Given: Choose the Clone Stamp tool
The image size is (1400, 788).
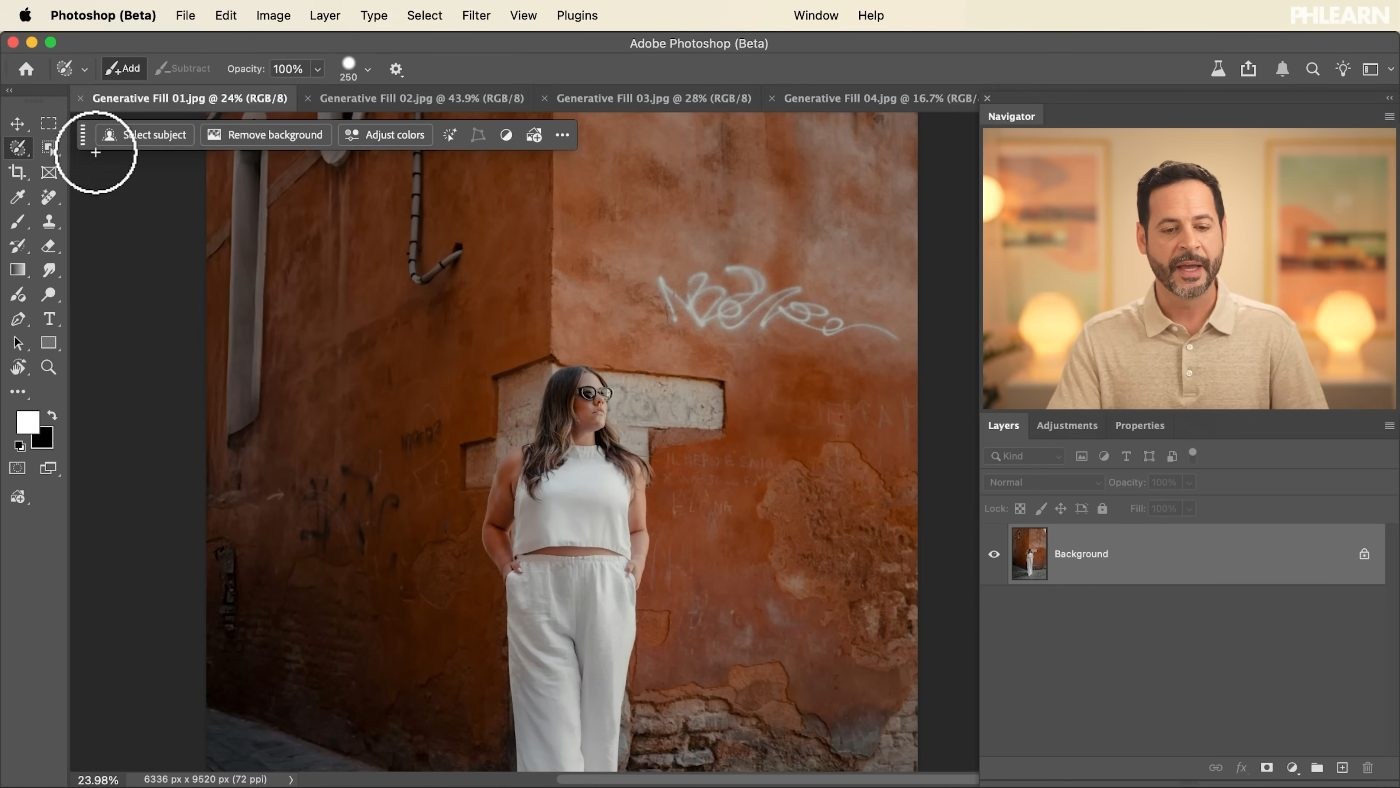Looking at the screenshot, I should coord(48,222).
